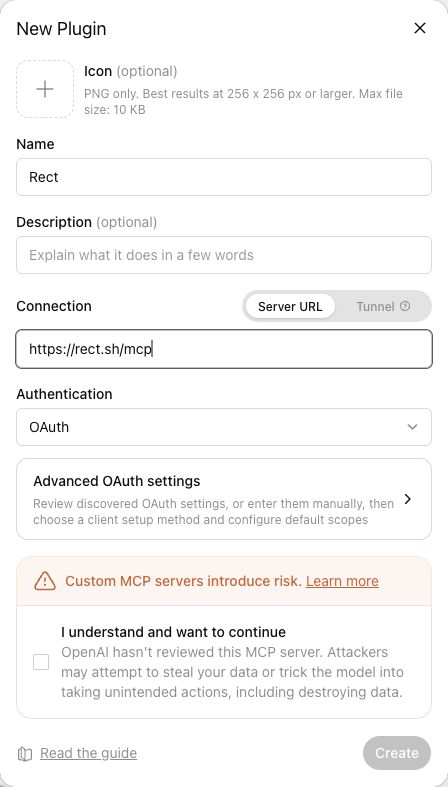Open the Learn more link
The height and width of the screenshot is (787, 448).
click(x=342, y=581)
